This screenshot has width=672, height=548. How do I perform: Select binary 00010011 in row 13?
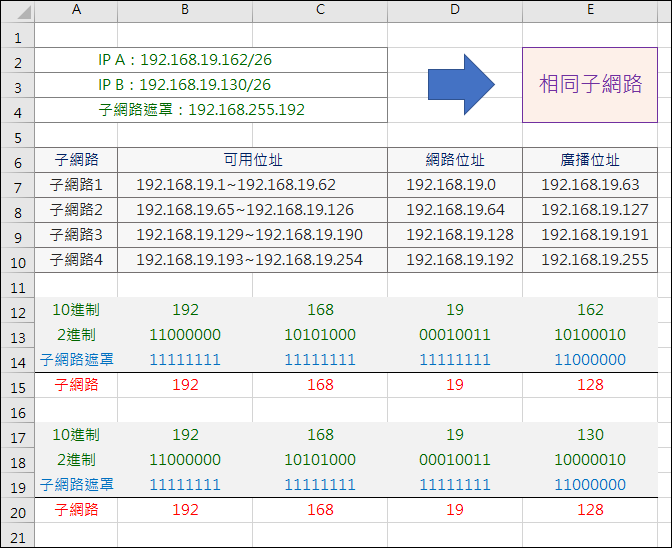pos(455,335)
